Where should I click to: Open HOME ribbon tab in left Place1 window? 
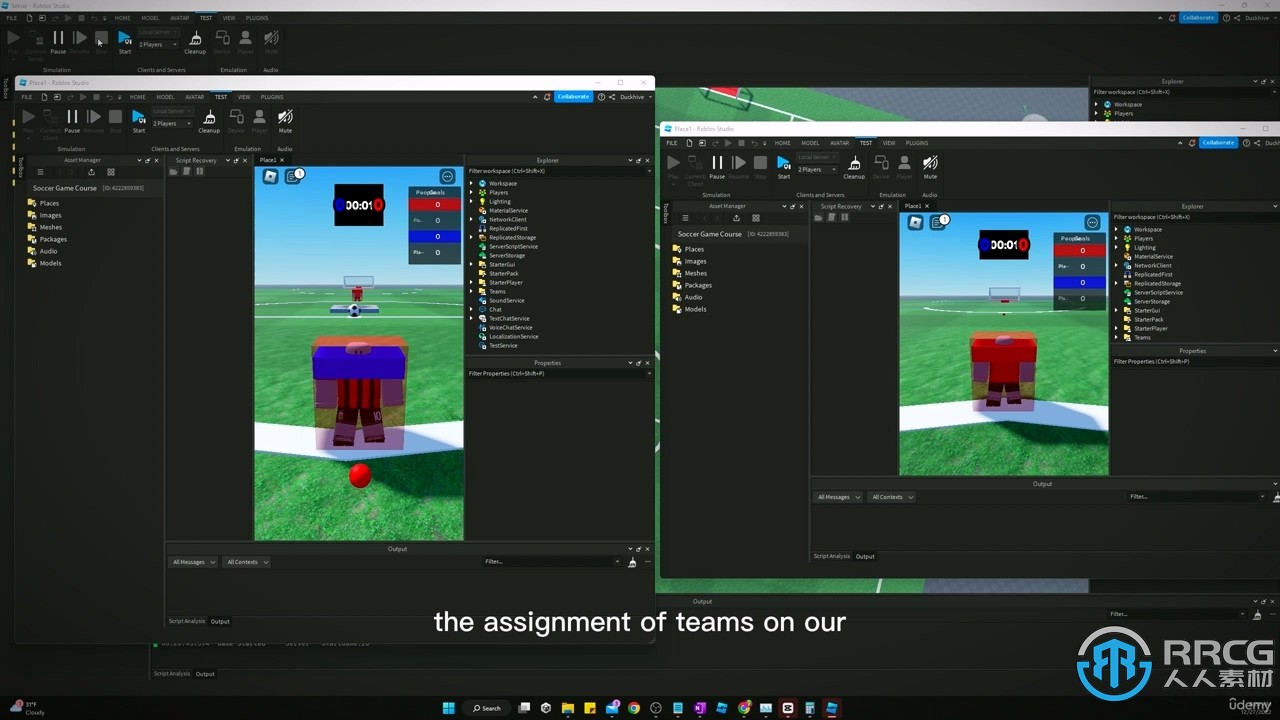point(138,97)
